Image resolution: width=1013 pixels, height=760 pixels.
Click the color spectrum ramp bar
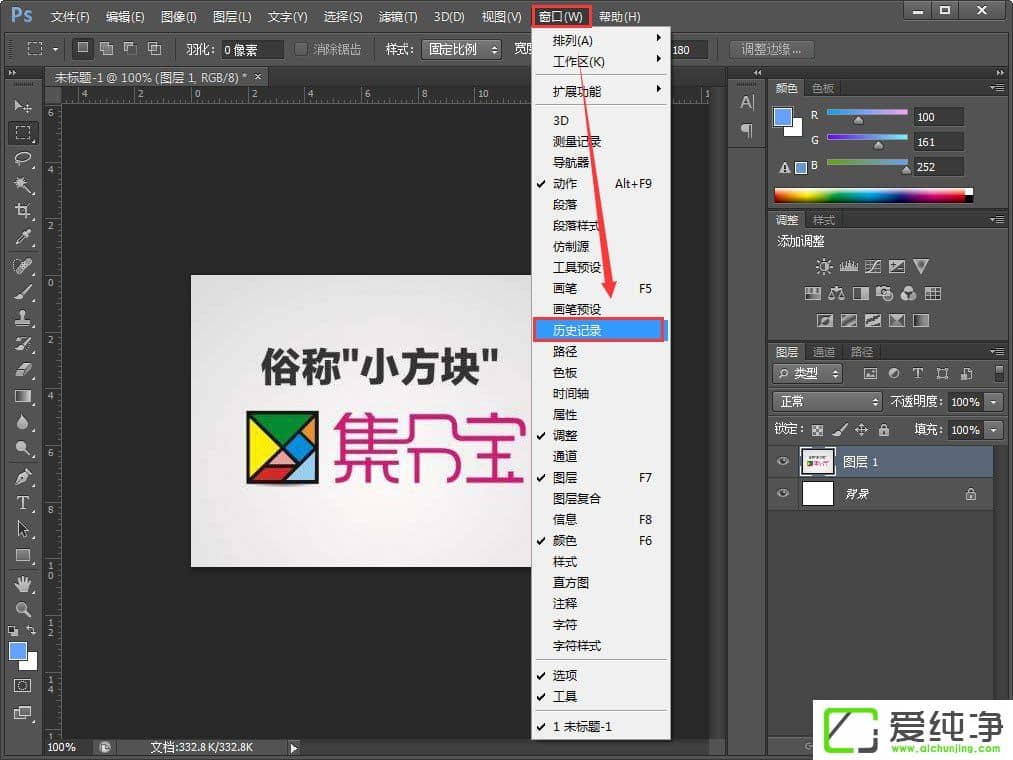871,195
